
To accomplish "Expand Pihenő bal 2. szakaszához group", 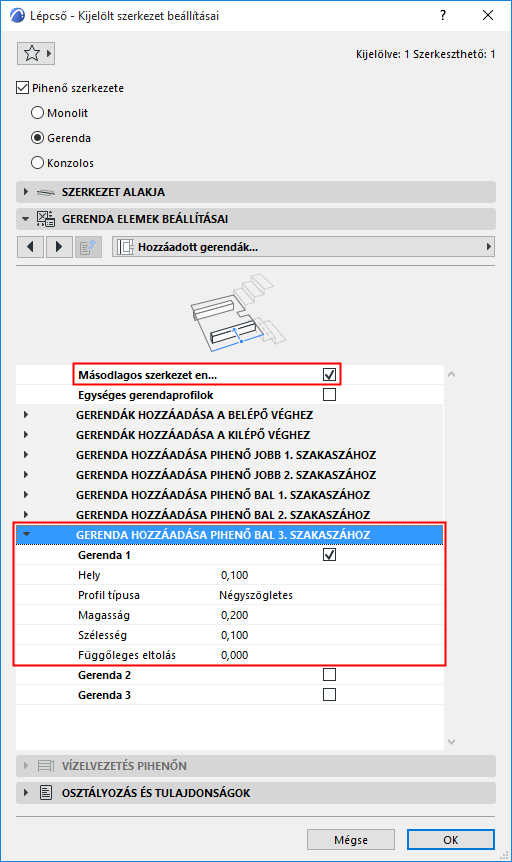I will pos(26,515).
